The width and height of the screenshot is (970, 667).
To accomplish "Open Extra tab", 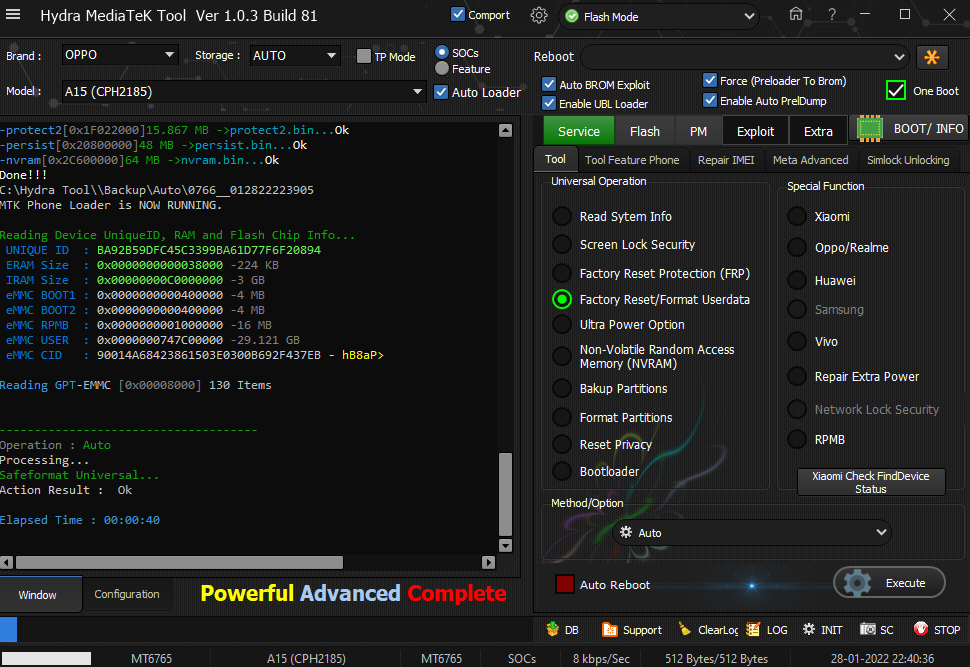I will point(818,131).
